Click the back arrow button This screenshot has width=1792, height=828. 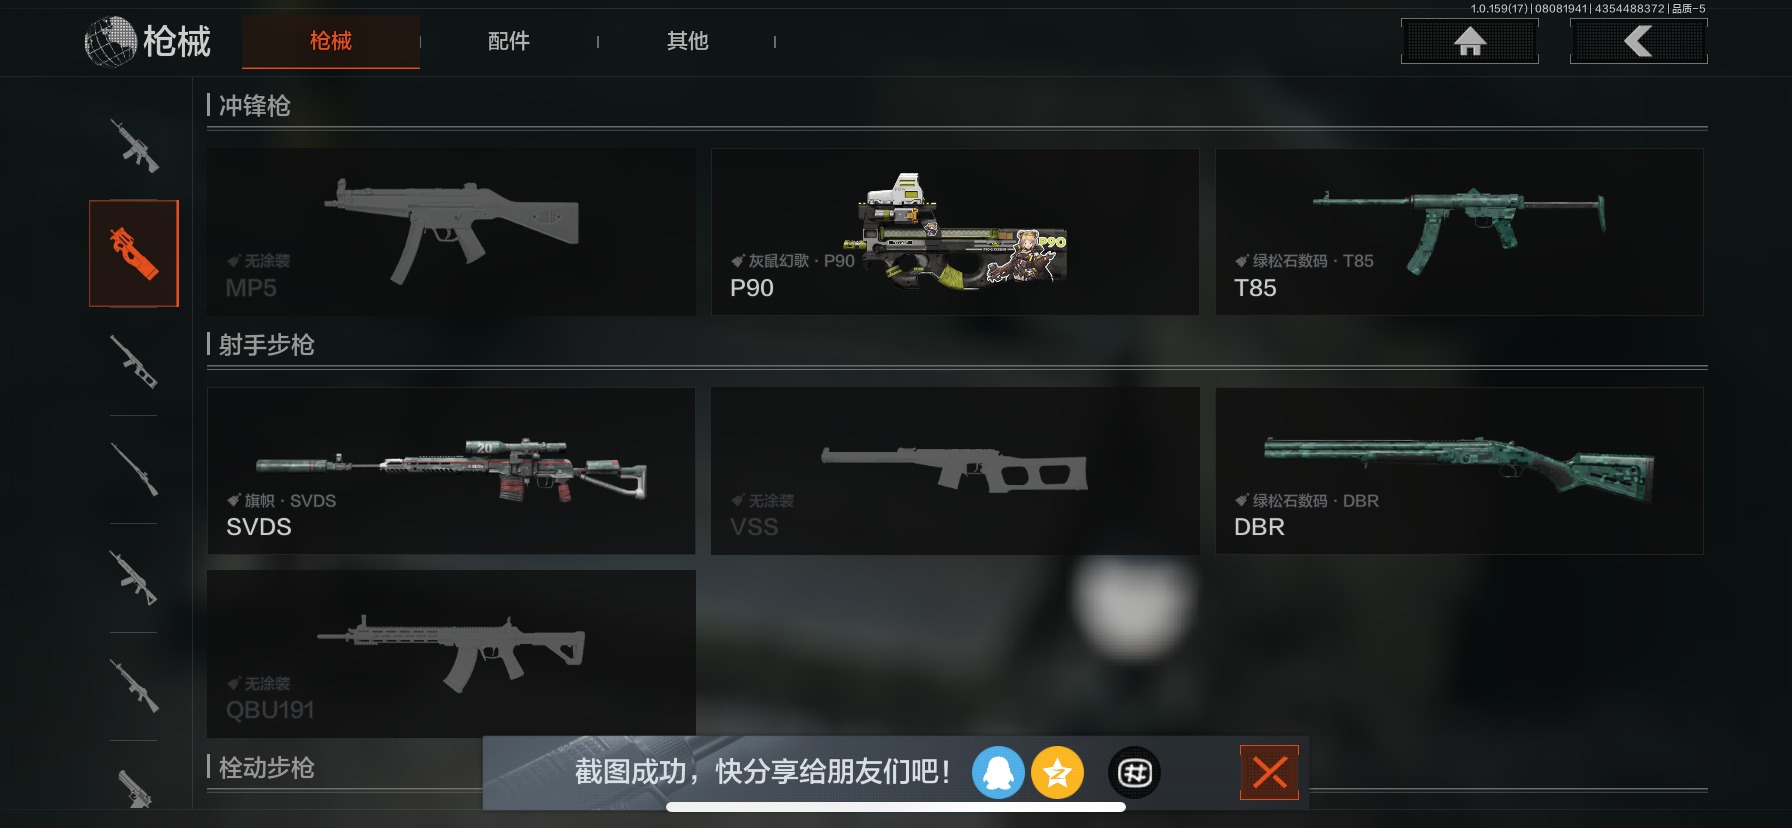[1638, 41]
